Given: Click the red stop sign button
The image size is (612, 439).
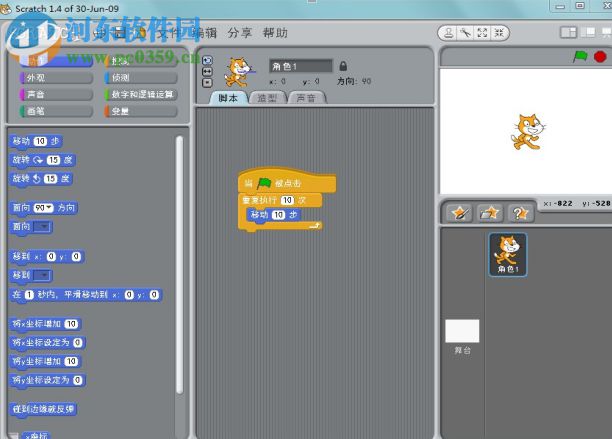Looking at the screenshot, I should [x=600, y=57].
